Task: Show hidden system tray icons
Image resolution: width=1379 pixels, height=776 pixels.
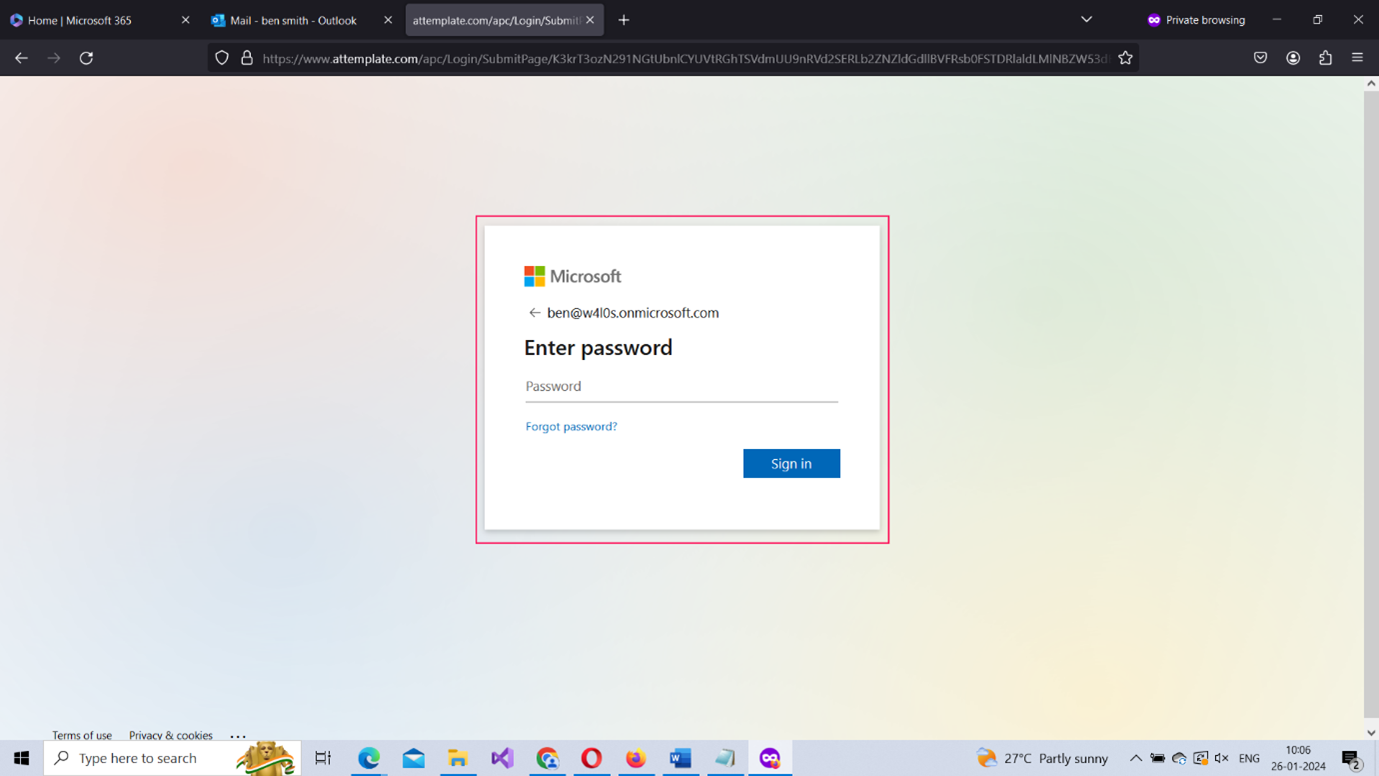Action: [1135, 758]
